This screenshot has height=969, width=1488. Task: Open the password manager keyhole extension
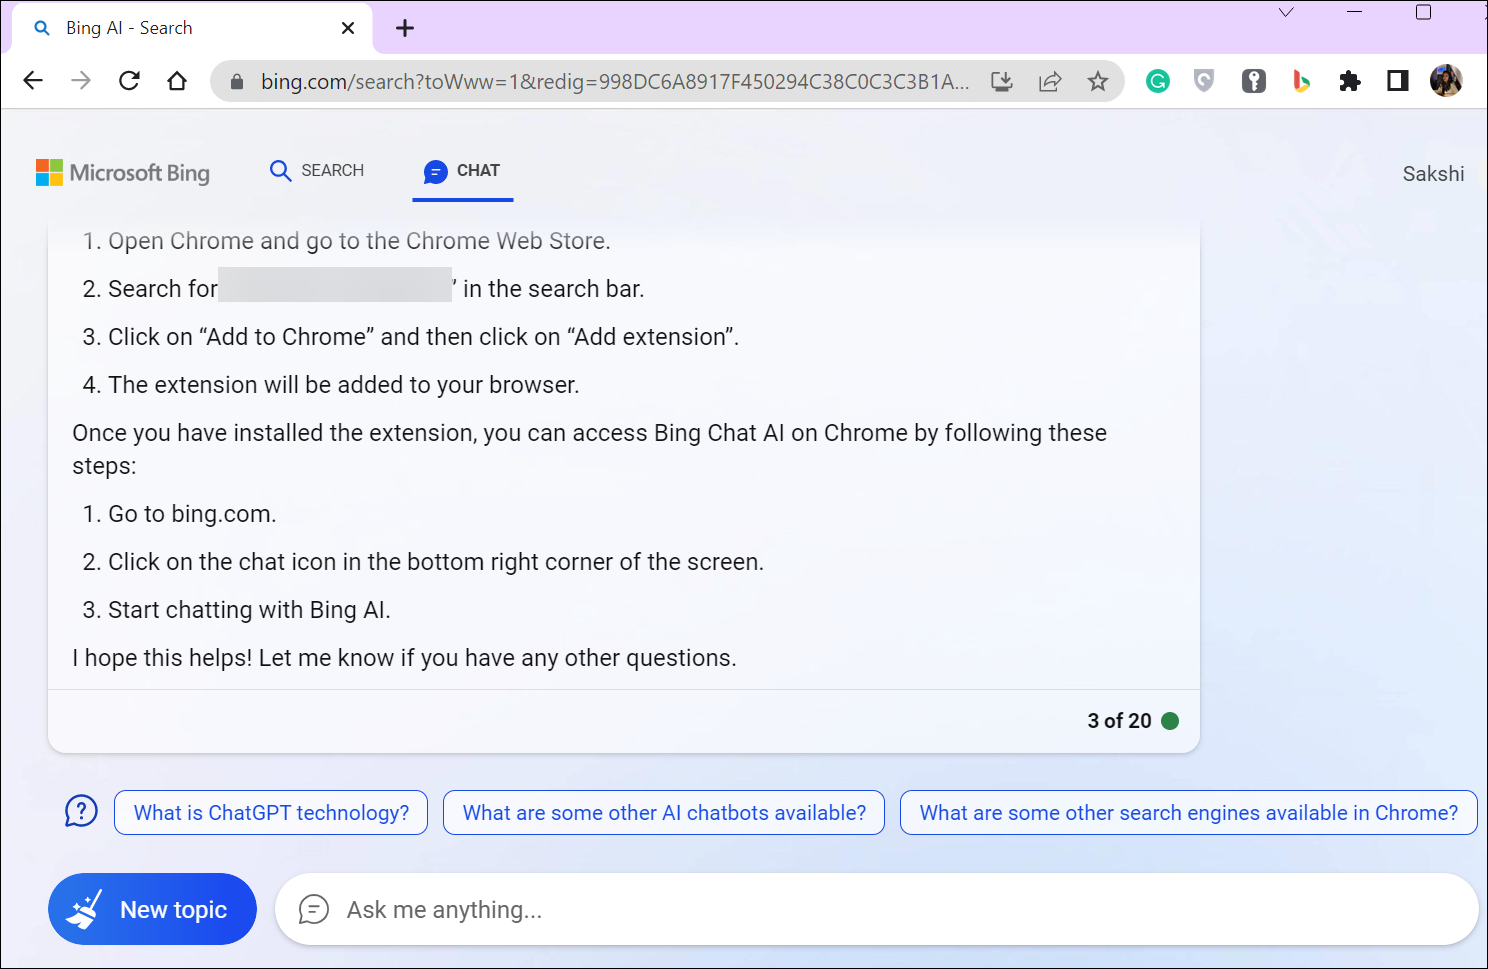1254,82
